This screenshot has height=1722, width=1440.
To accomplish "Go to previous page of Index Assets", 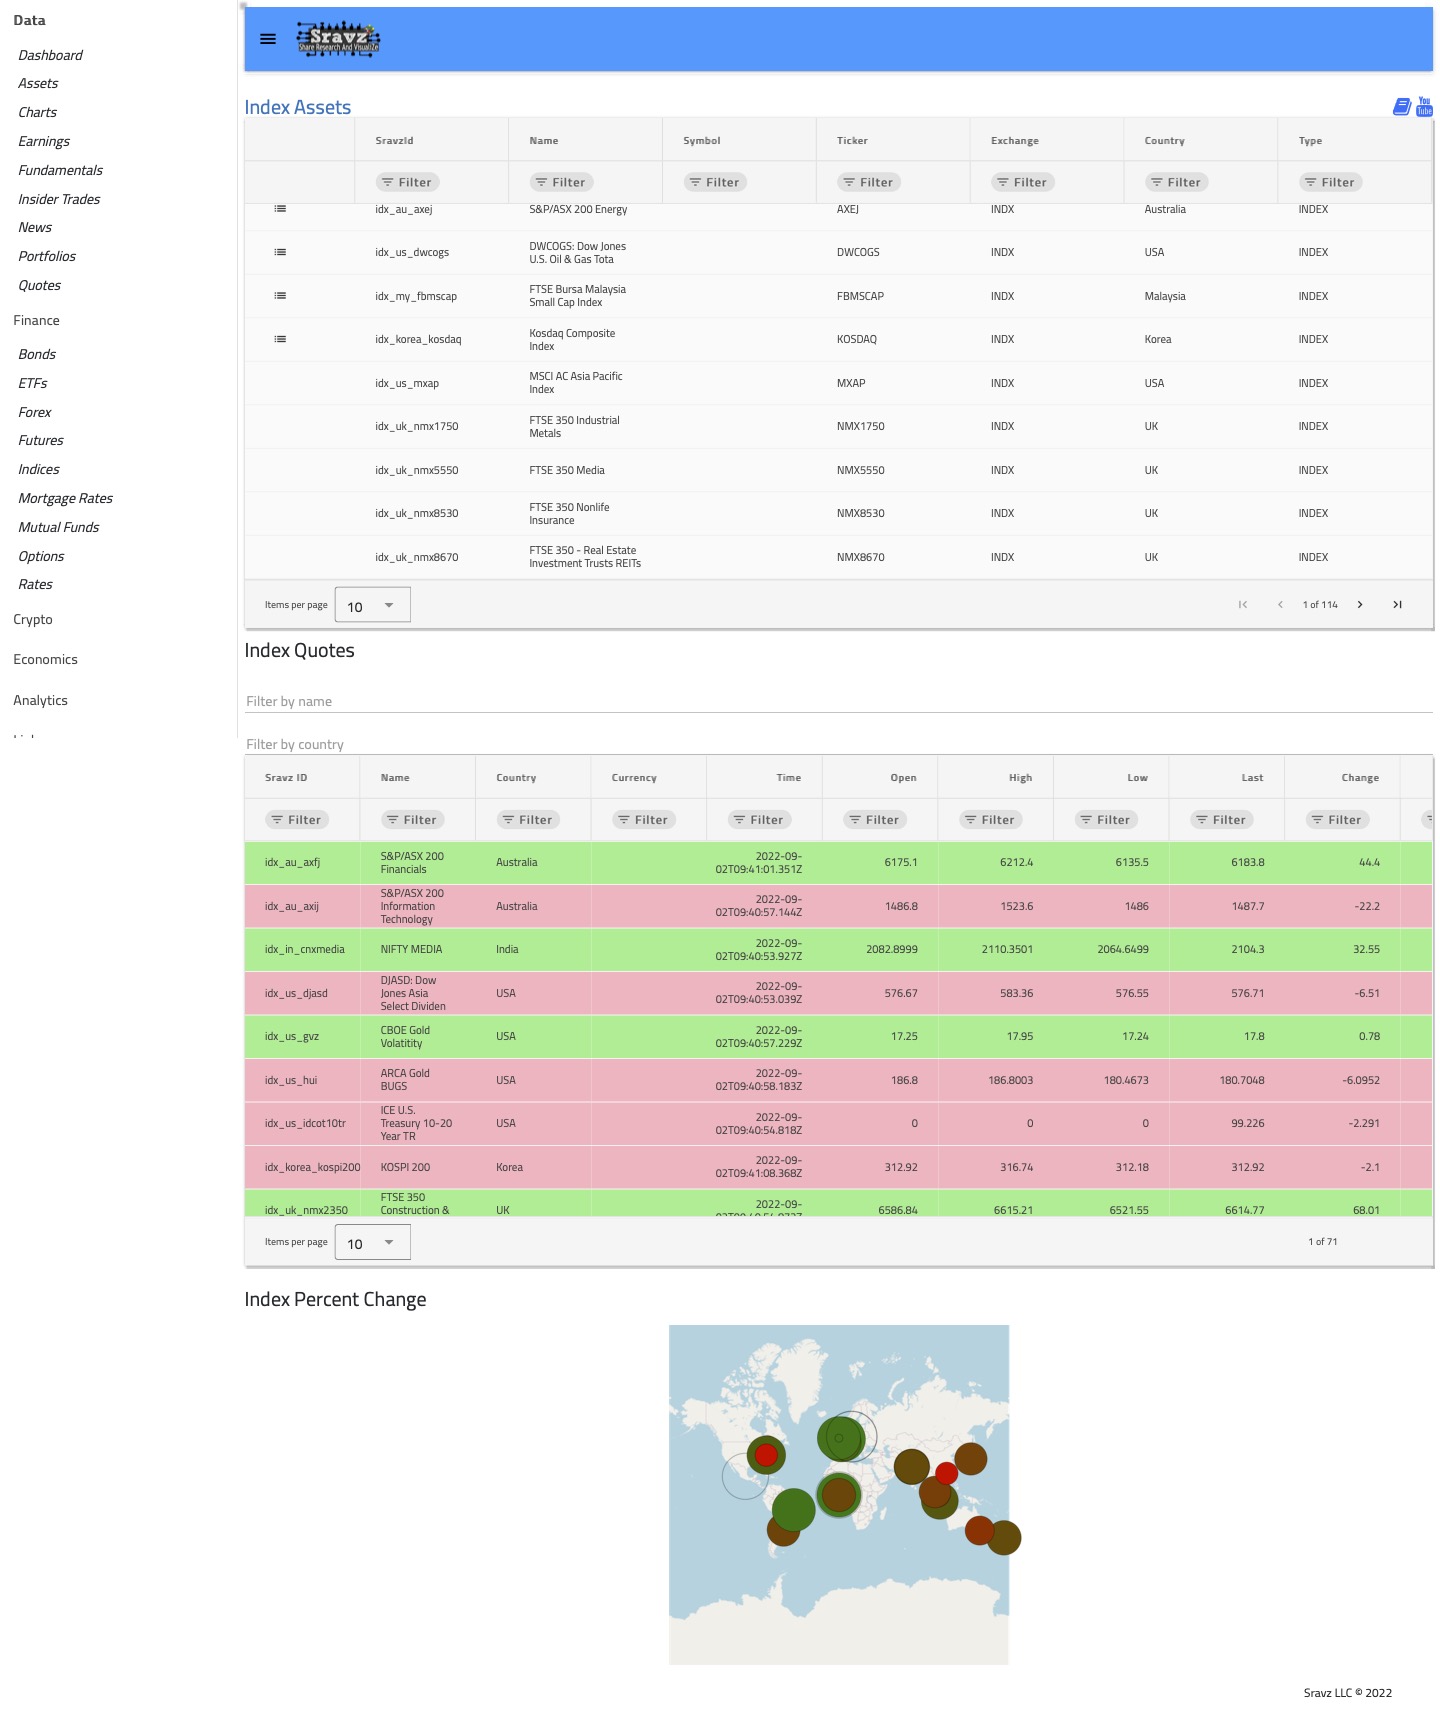I will point(1280,604).
